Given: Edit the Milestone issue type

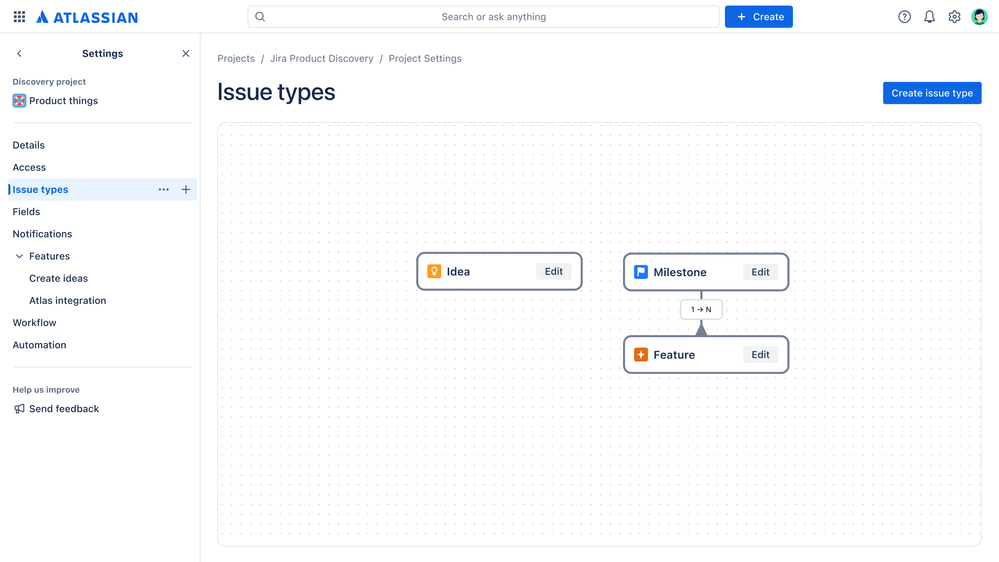Looking at the screenshot, I should (760, 272).
